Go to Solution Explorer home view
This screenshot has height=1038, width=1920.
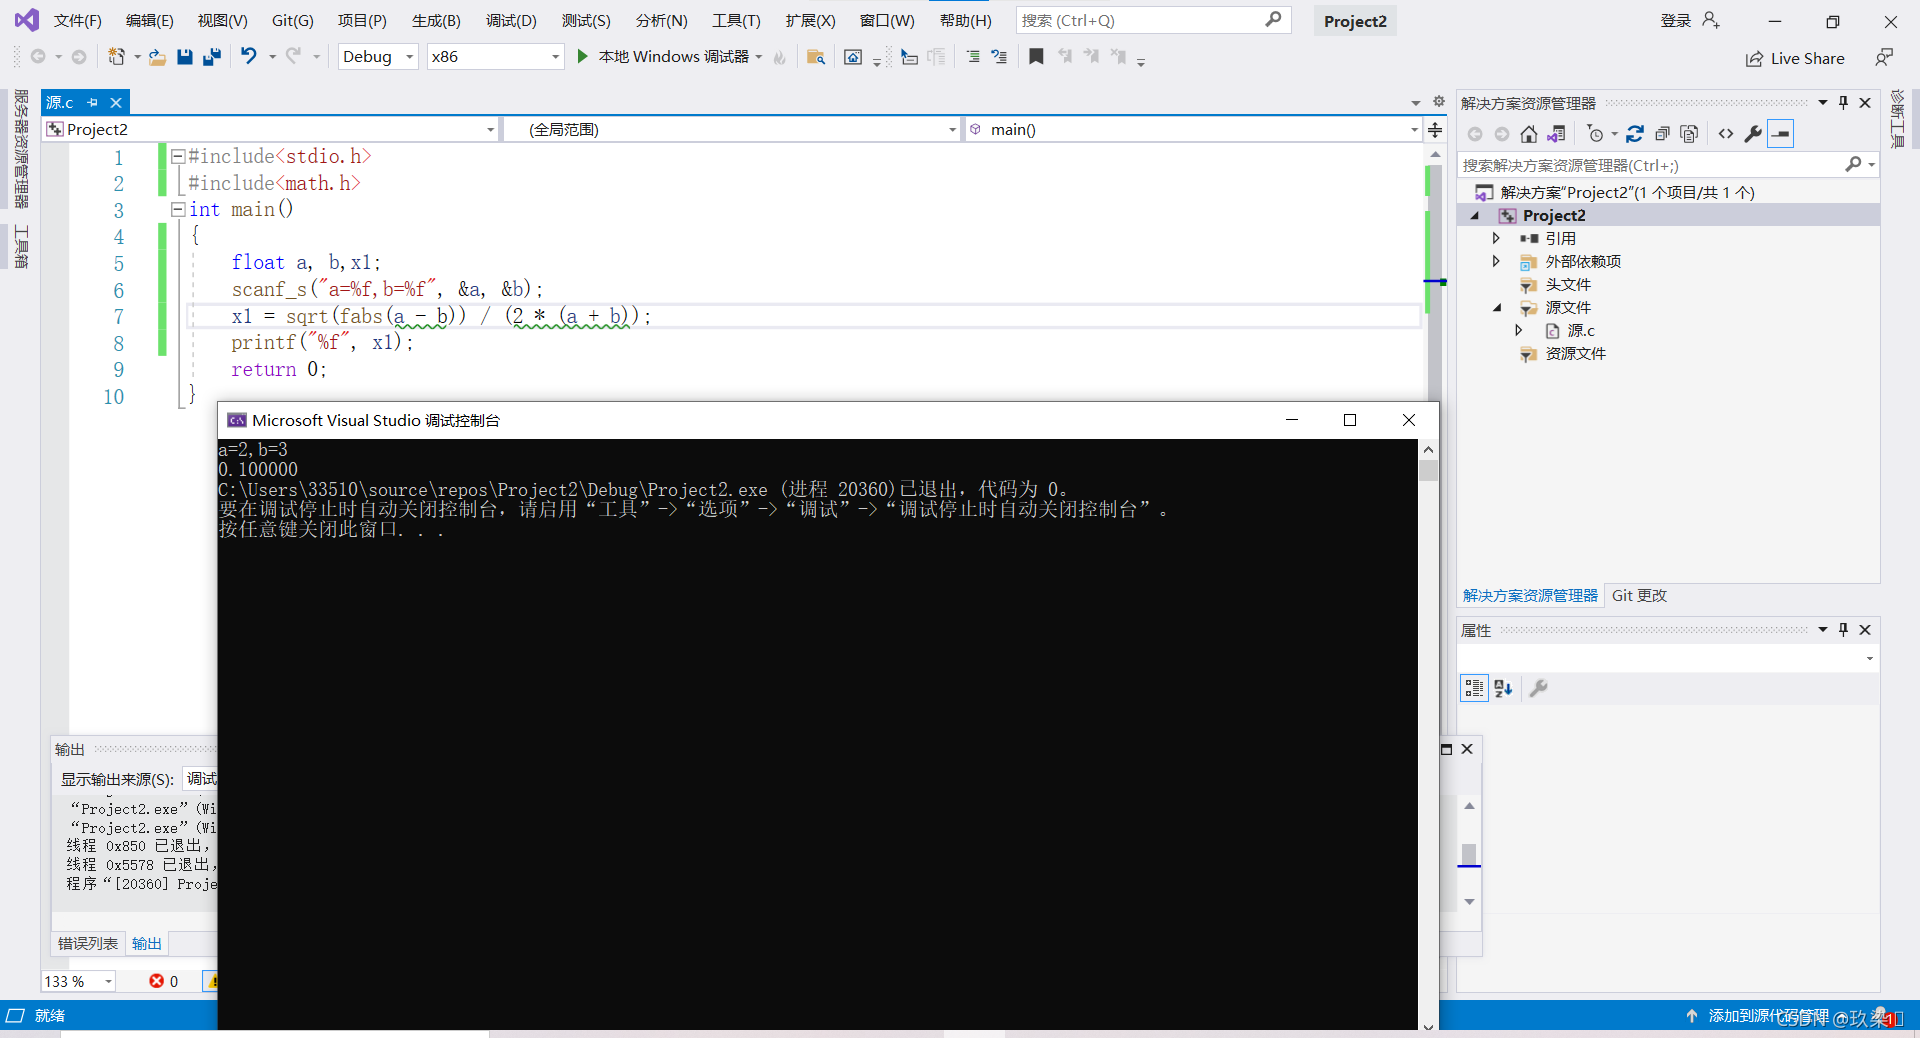1529,134
